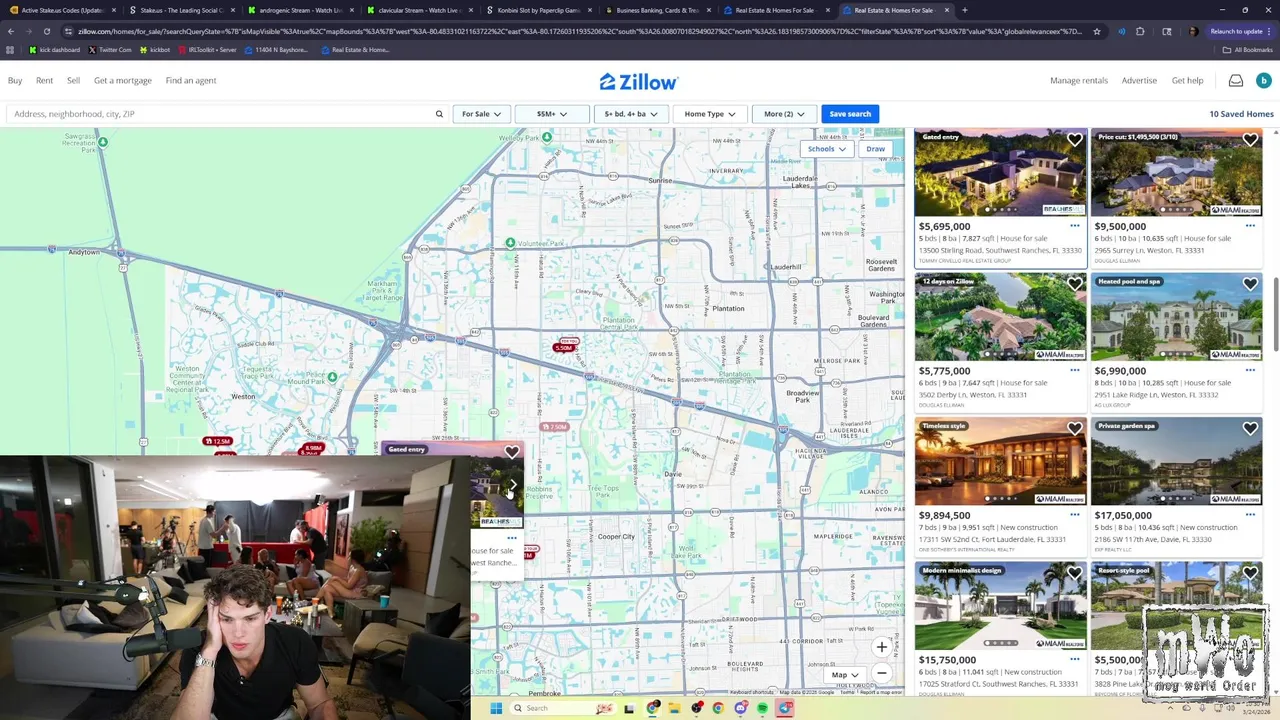Save the $9,894,500 Fort Lauderdale home with heart

[1074, 429]
